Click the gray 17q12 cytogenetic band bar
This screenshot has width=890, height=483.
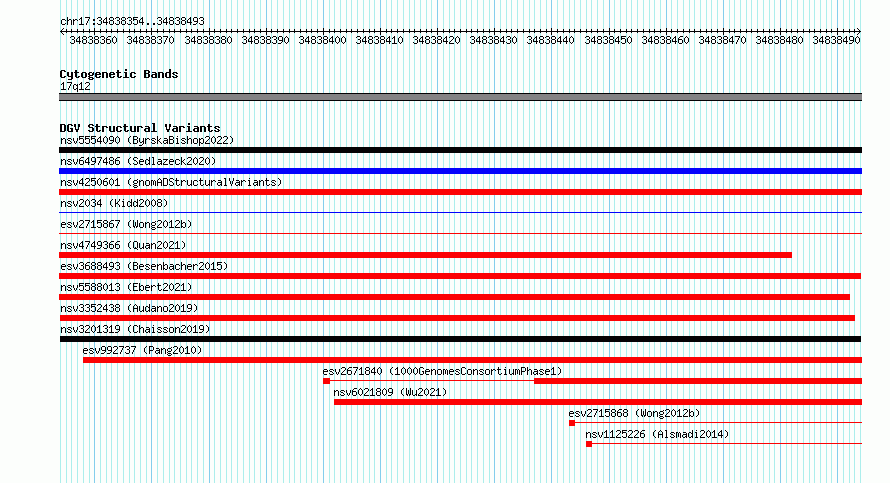(460, 97)
